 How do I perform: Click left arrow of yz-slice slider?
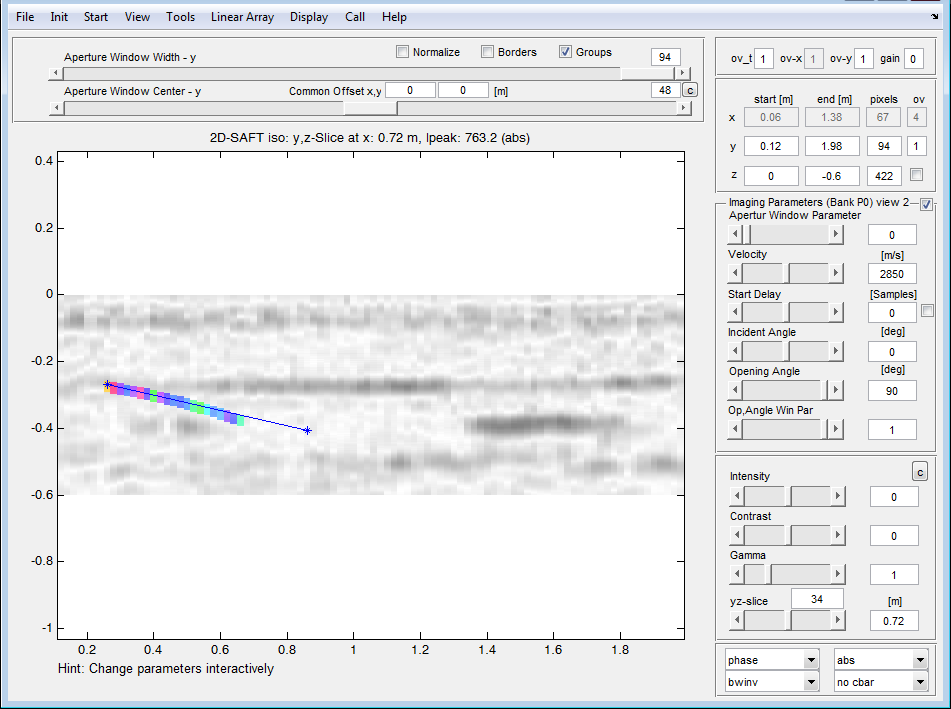pyautogui.click(x=737, y=620)
